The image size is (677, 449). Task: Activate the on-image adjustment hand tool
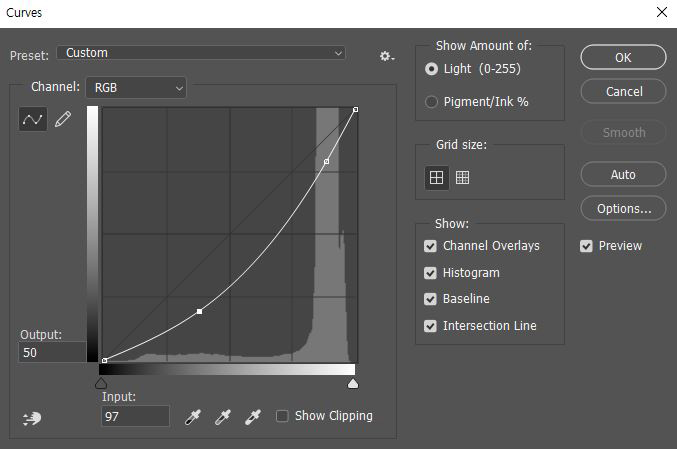32,418
